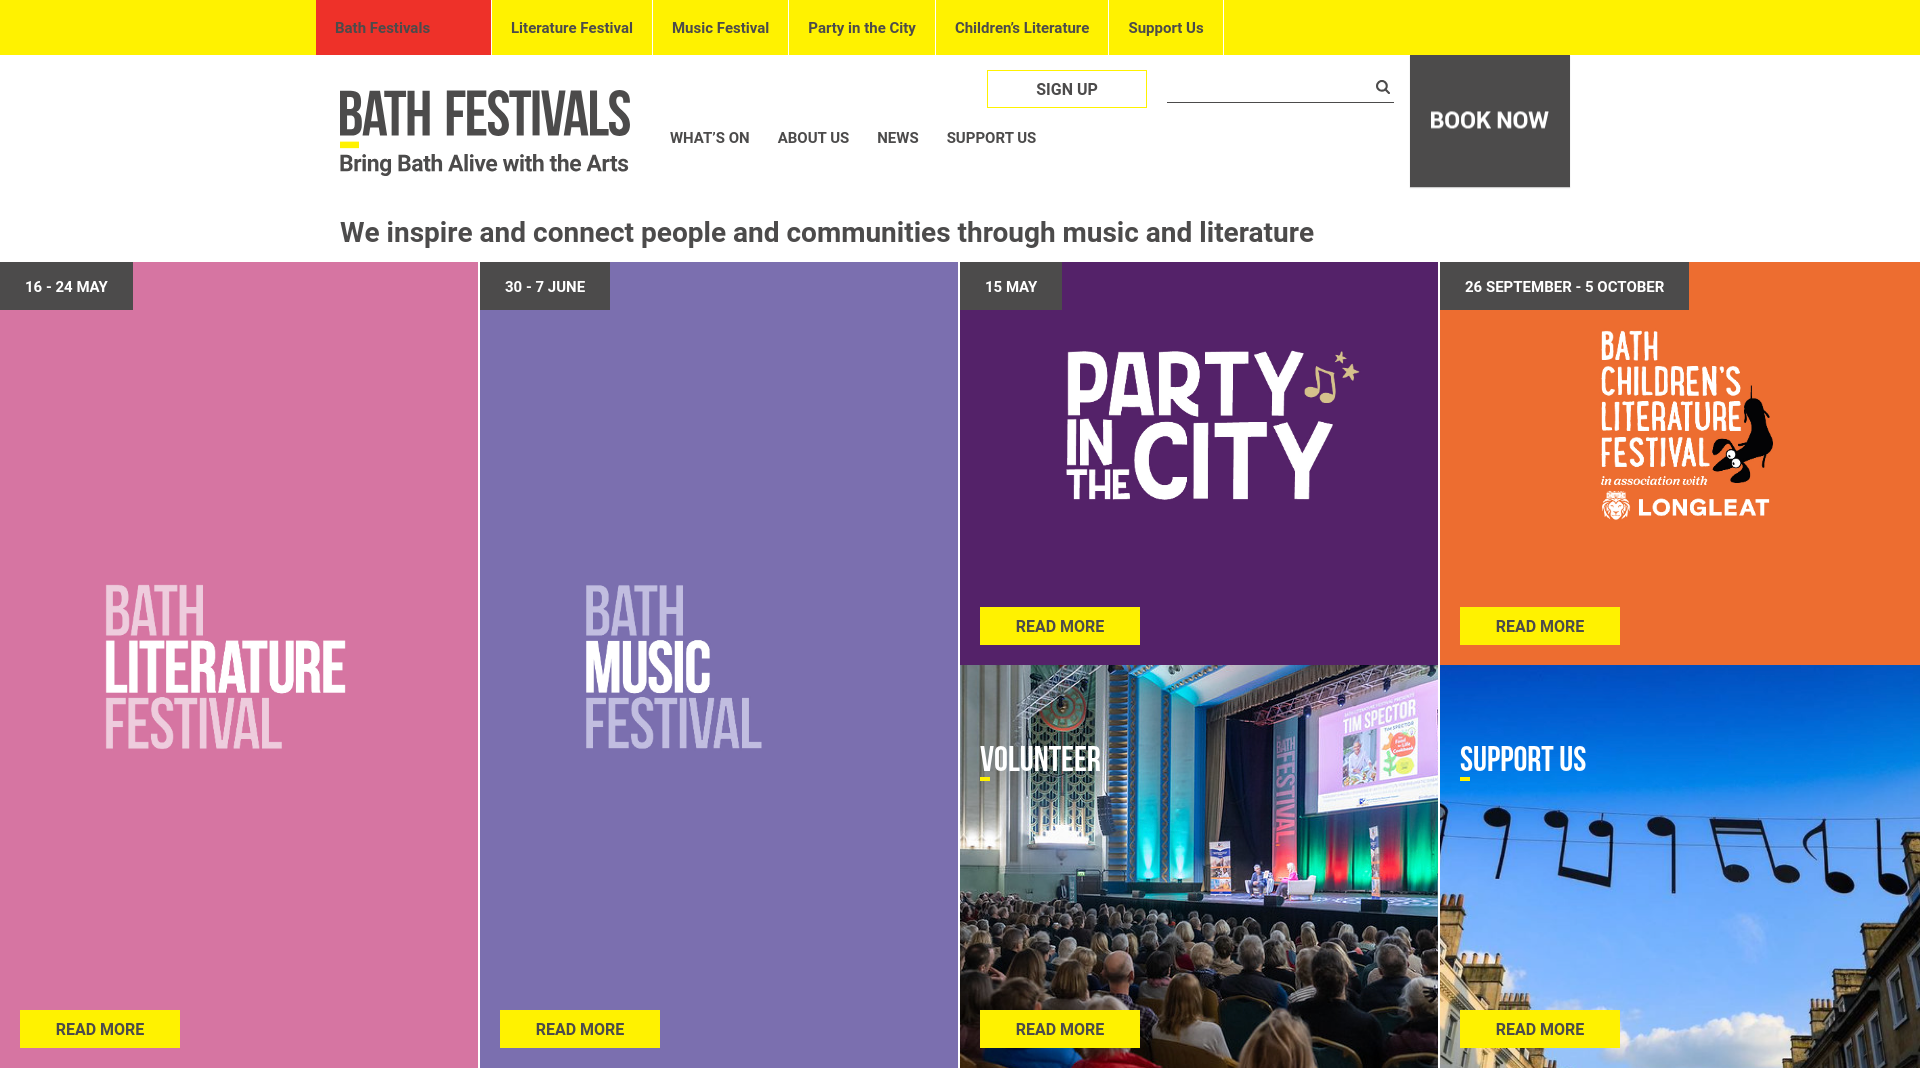Click the Sign Up button

pos(1067,89)
